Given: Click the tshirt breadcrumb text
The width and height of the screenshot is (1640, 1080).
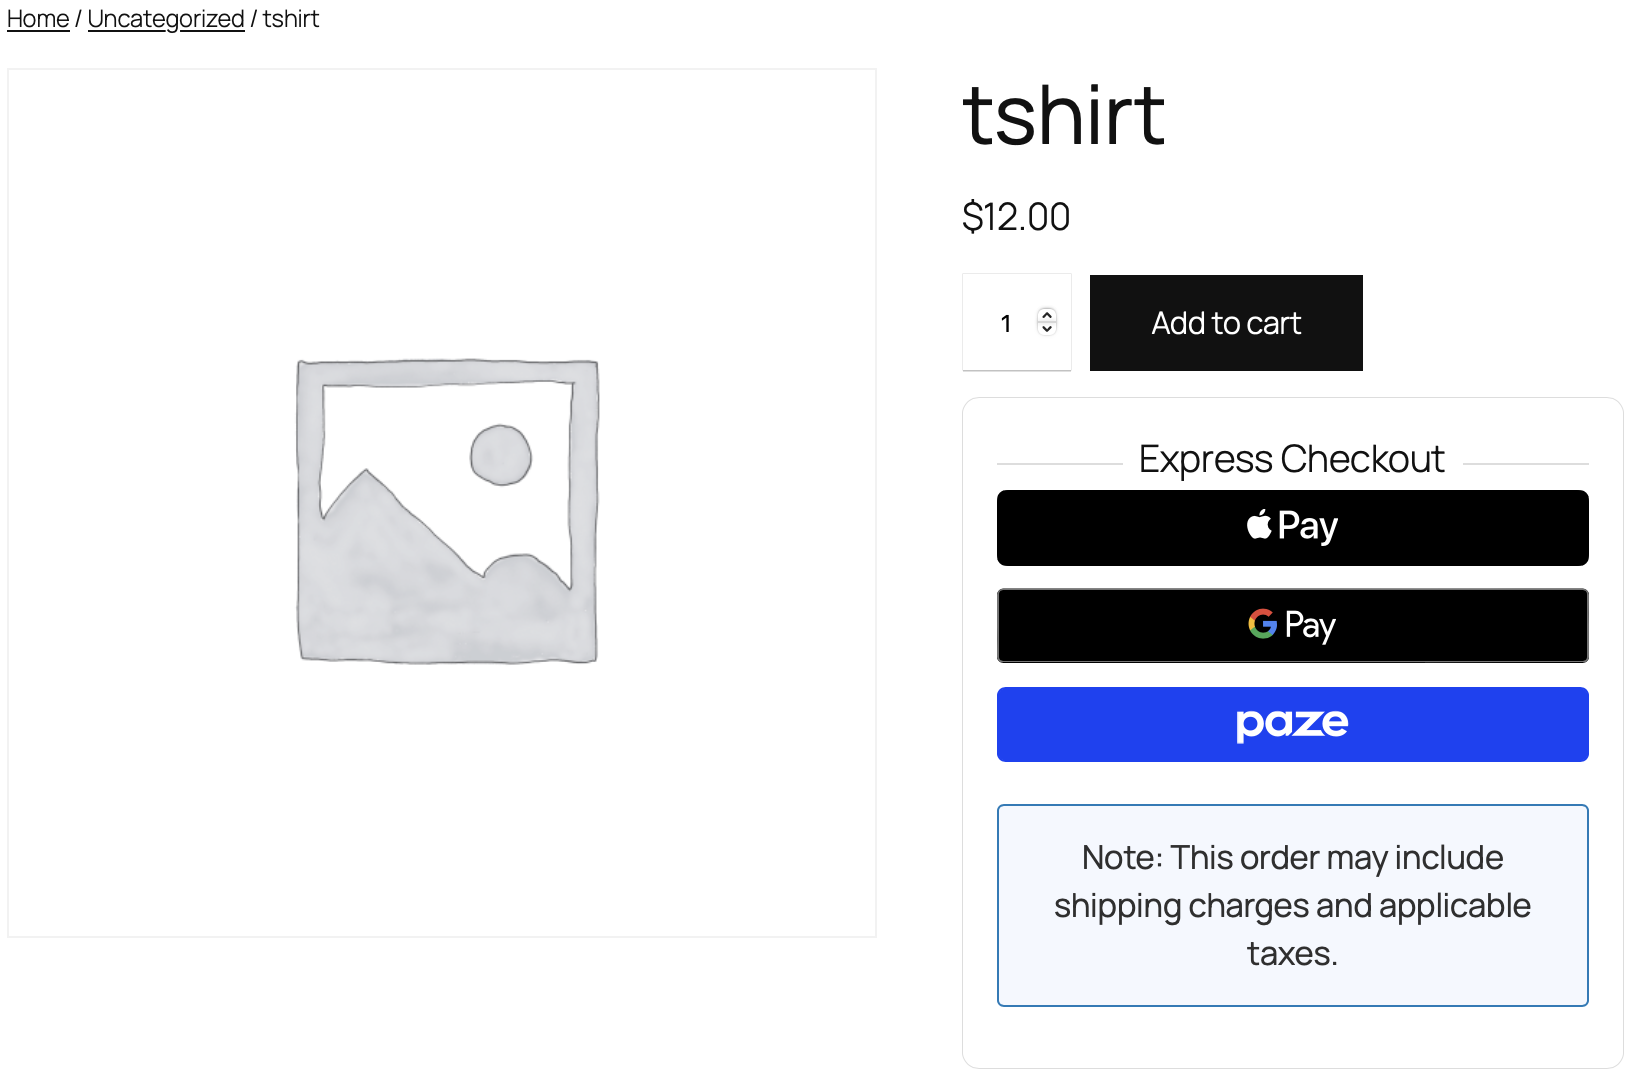Looking at the screenshot, I should click(x=291, y=19).
